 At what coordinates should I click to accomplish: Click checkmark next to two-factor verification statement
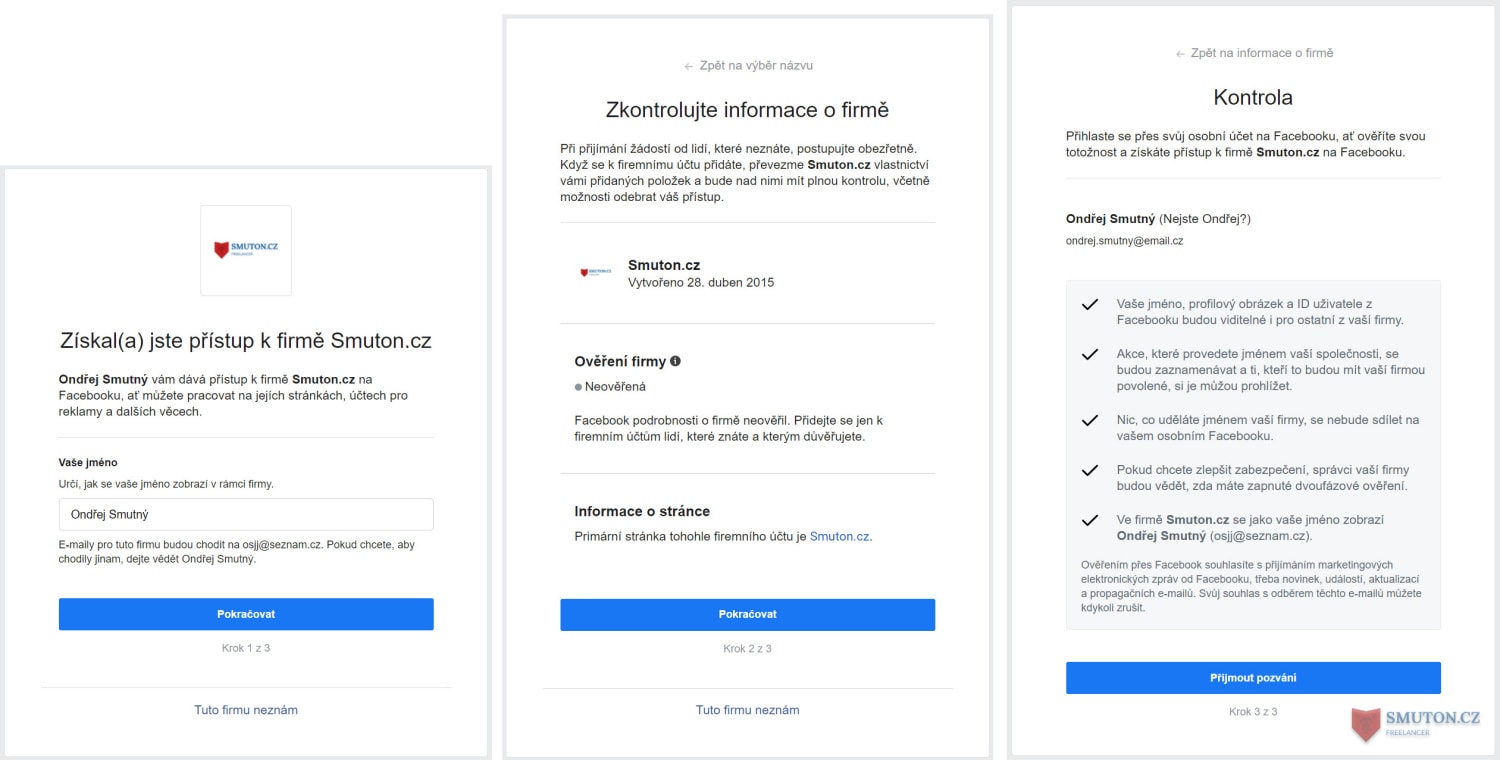point(1090,470)
